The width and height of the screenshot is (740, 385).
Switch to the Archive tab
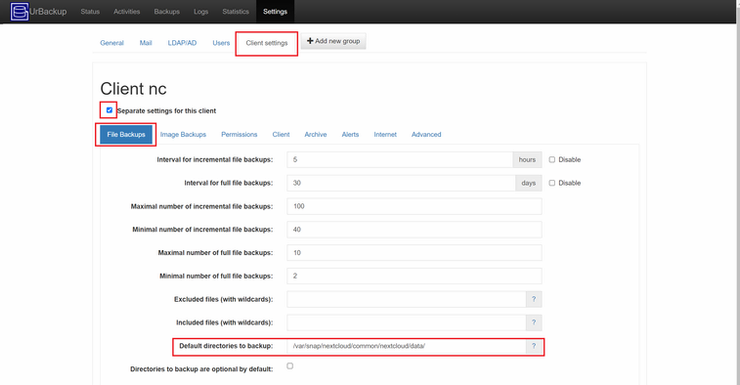(x=315, y=134)
